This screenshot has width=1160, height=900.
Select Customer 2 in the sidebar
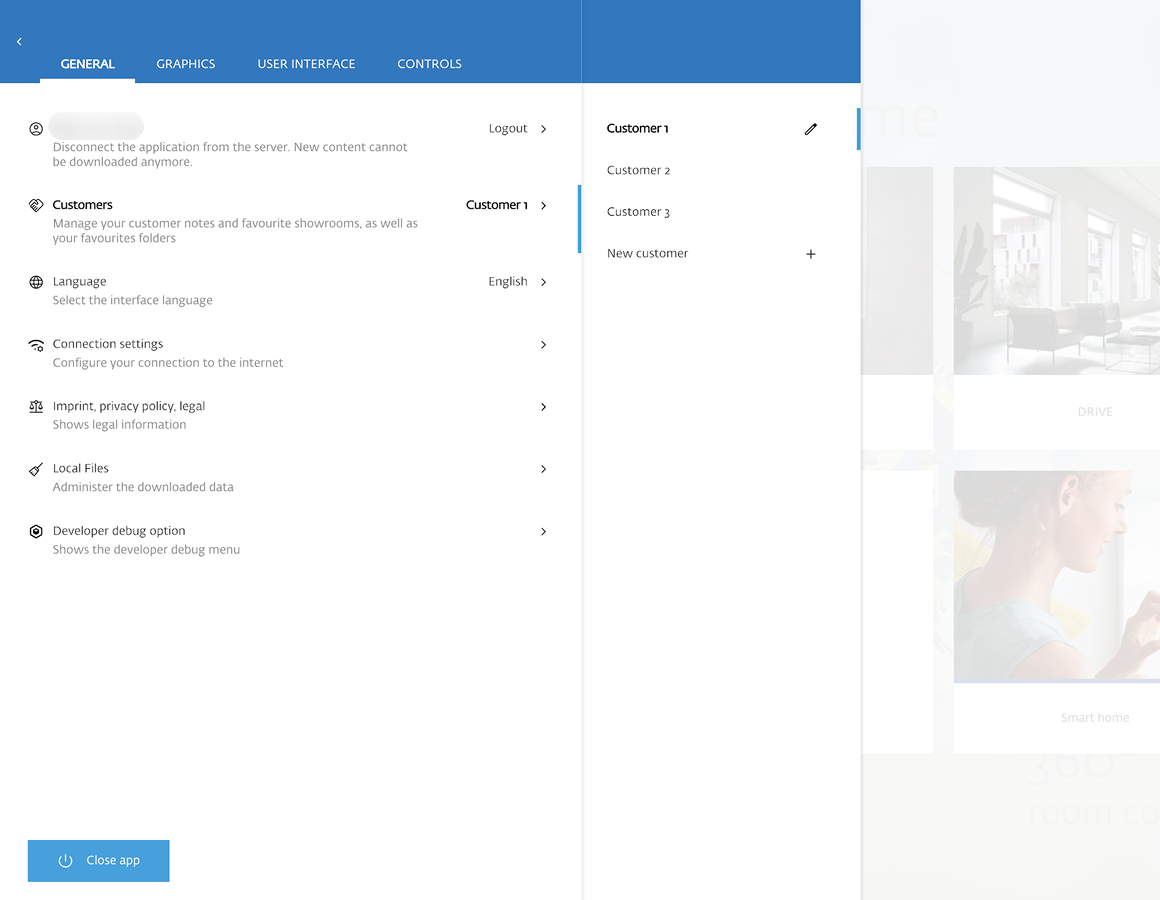(x=638, y=170)
